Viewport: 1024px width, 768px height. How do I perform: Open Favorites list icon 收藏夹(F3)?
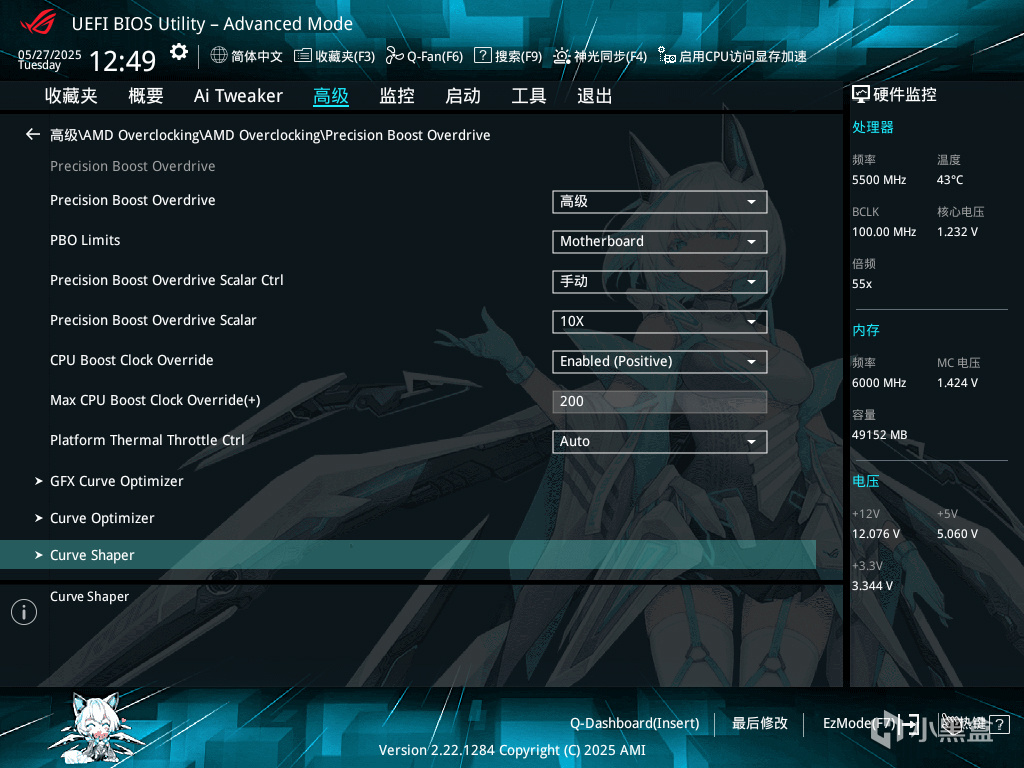tap(302, 56)
